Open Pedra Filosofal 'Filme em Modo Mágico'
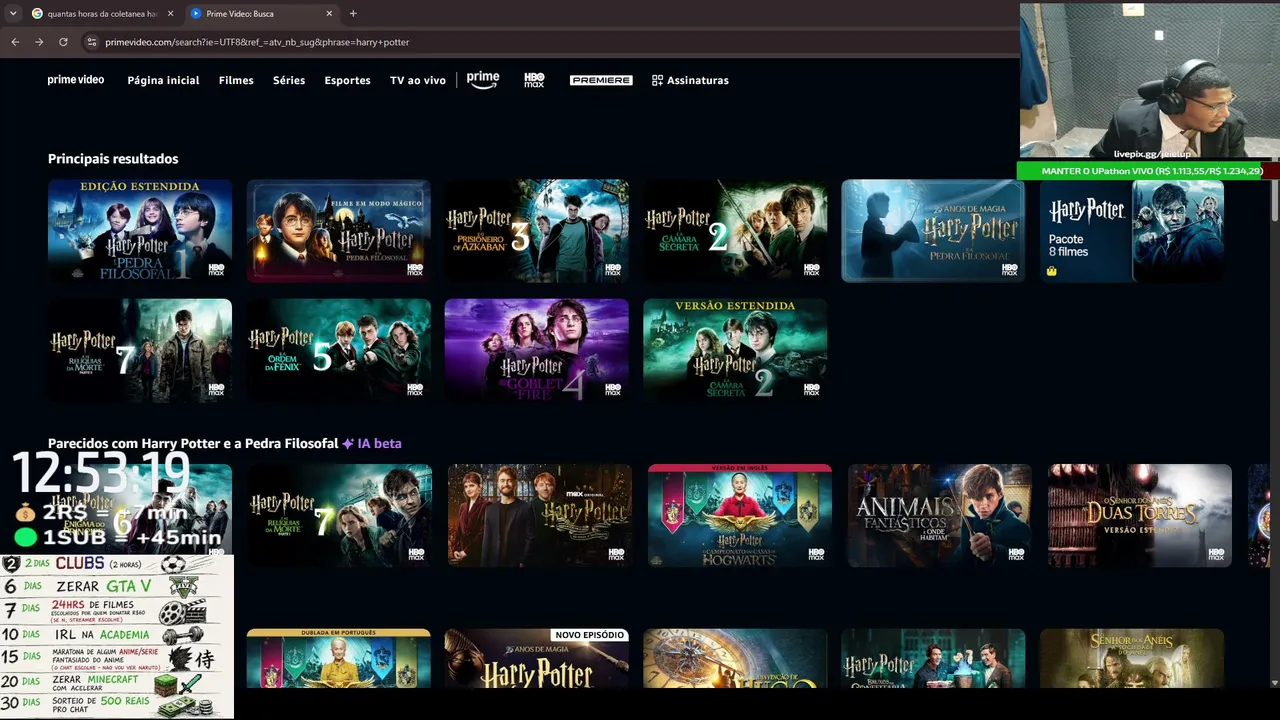The image size is (1280, 720). pyautogui.click(x=339, y=231)
